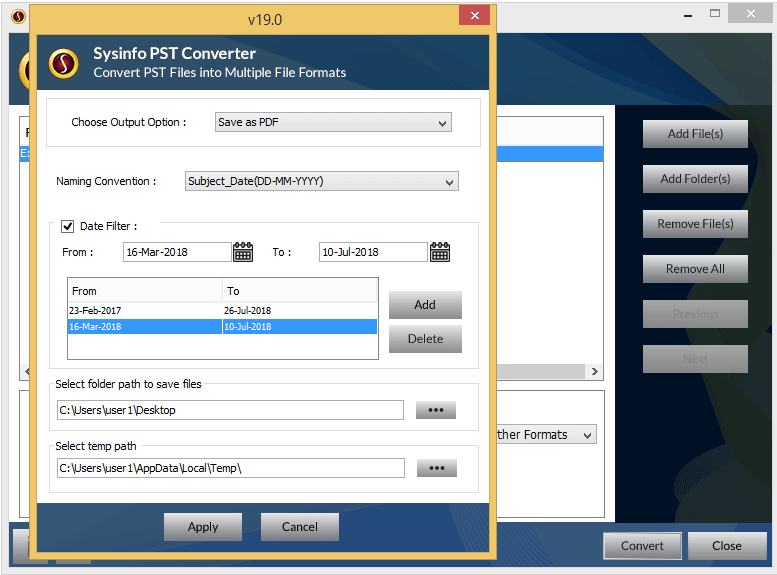Maximize the main application window
777x575 pixels.
[x=715, y=14]
